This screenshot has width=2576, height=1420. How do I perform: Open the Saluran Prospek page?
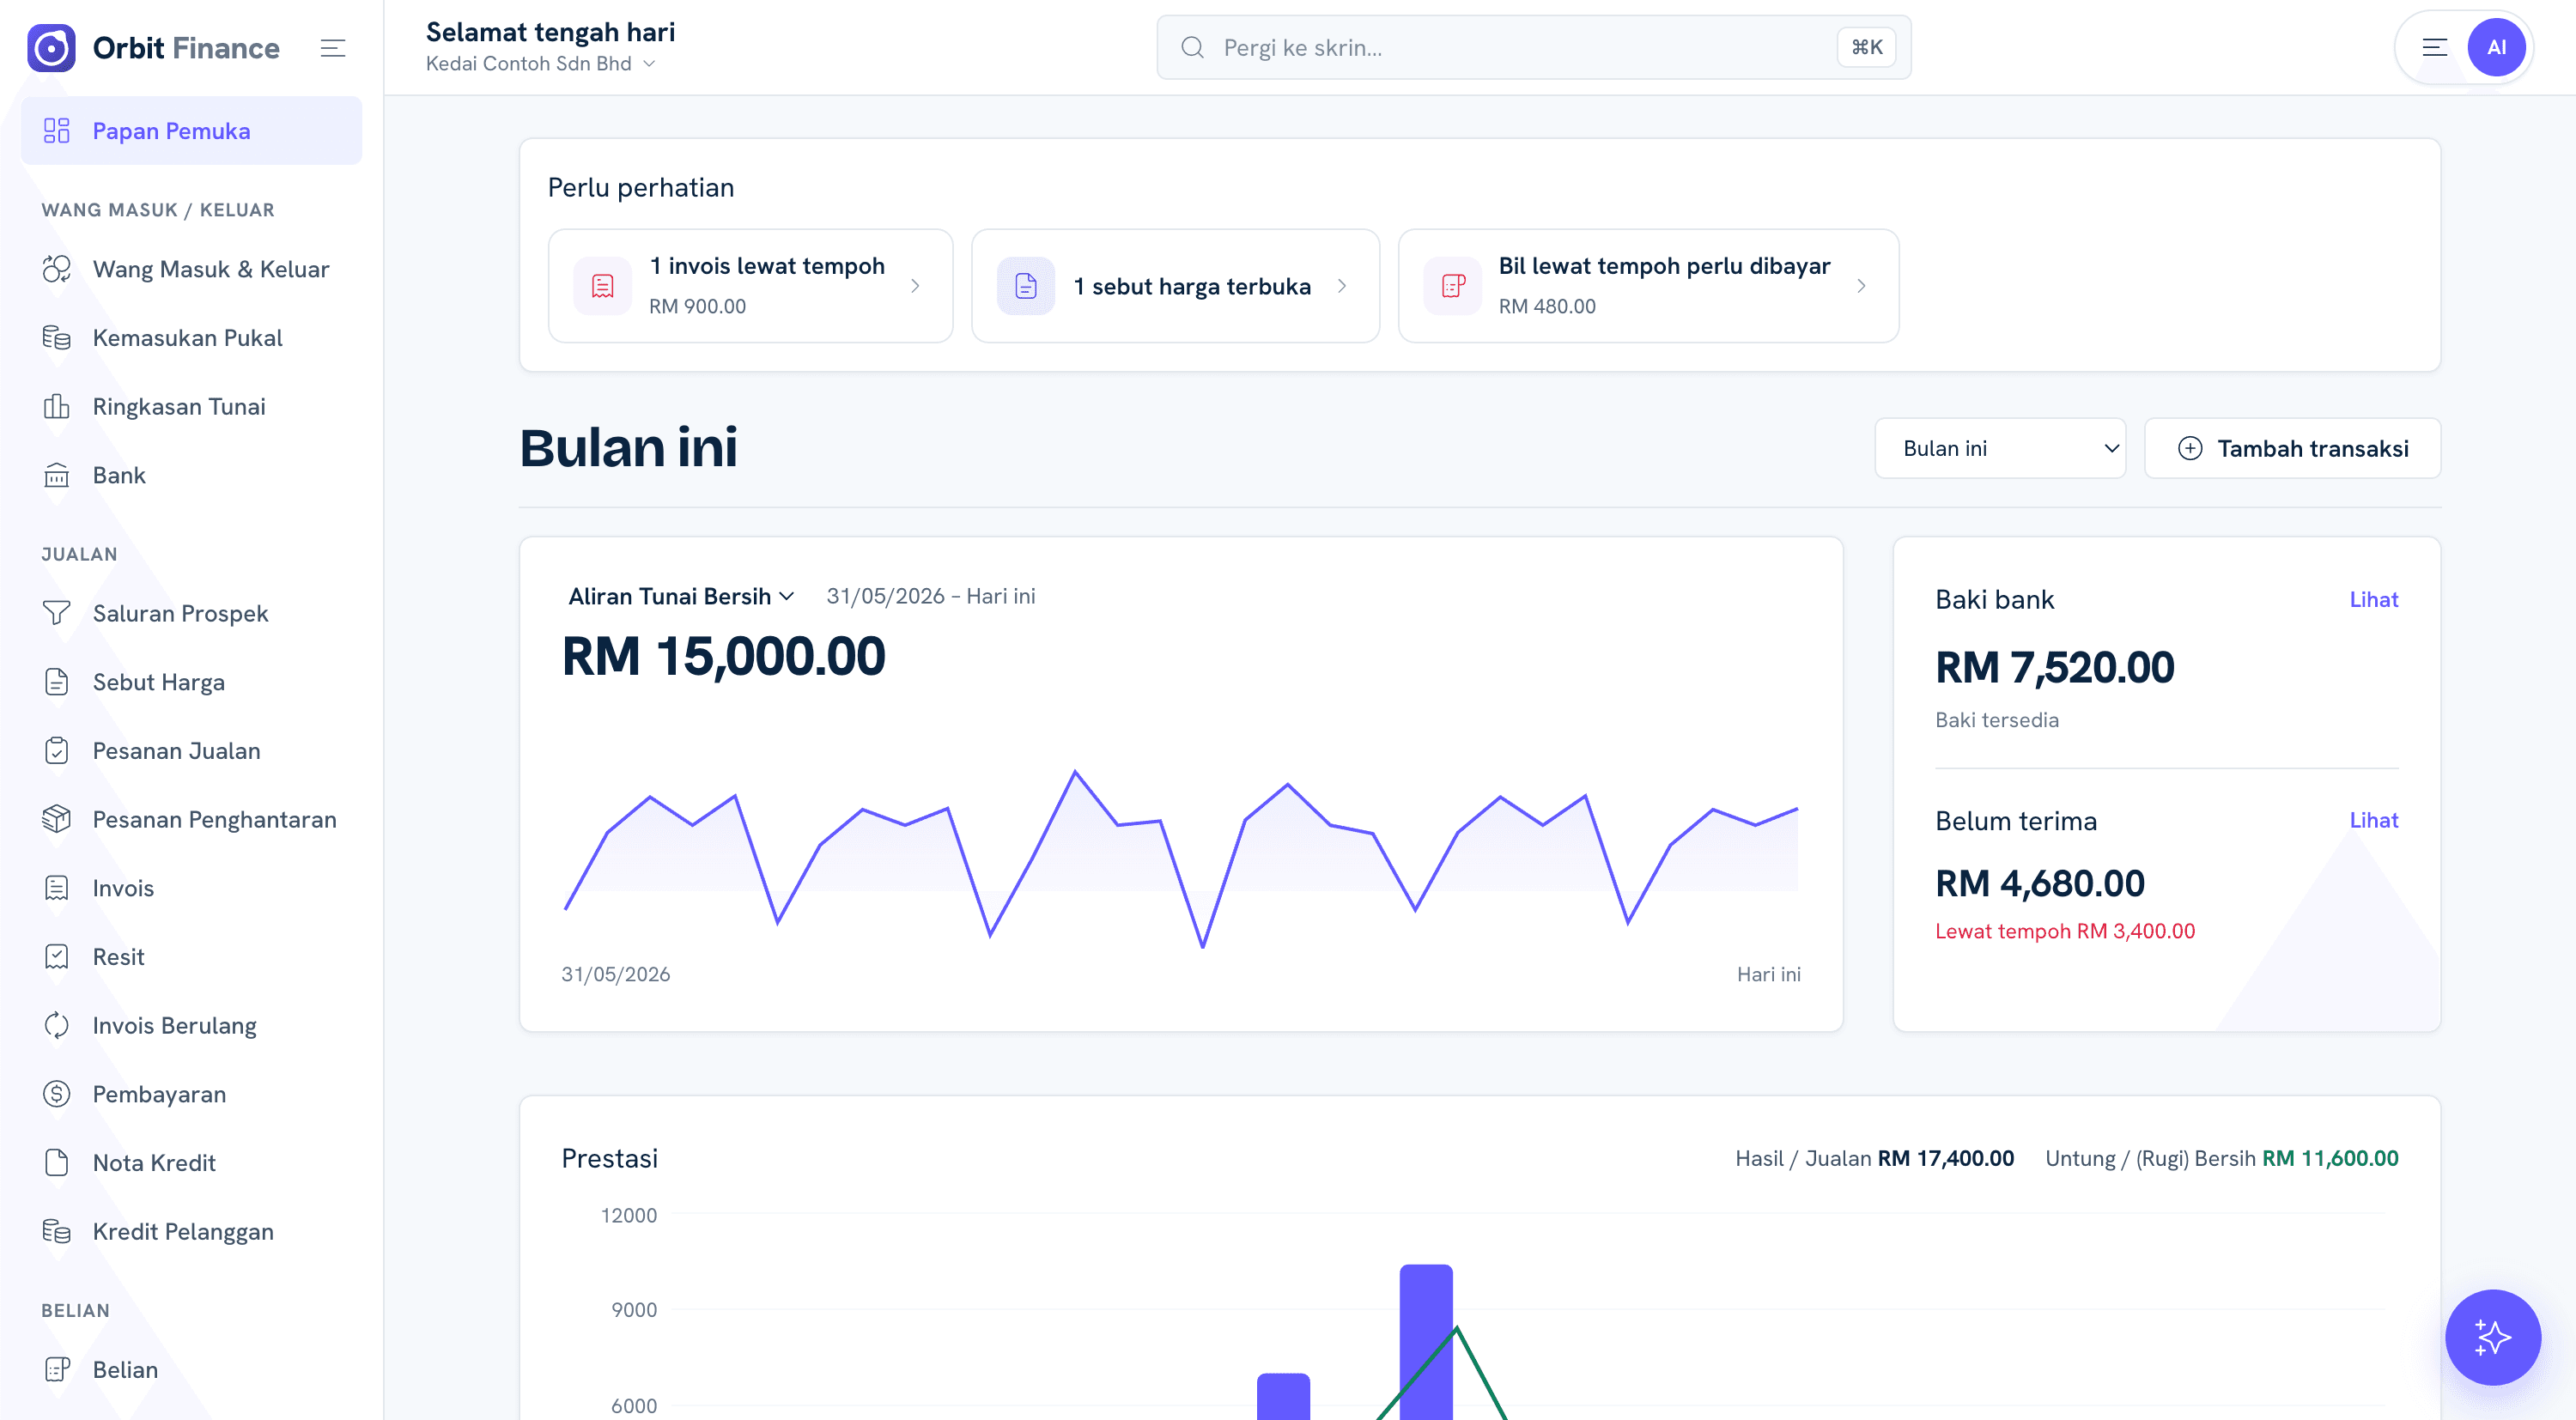[x=192, y=614]
